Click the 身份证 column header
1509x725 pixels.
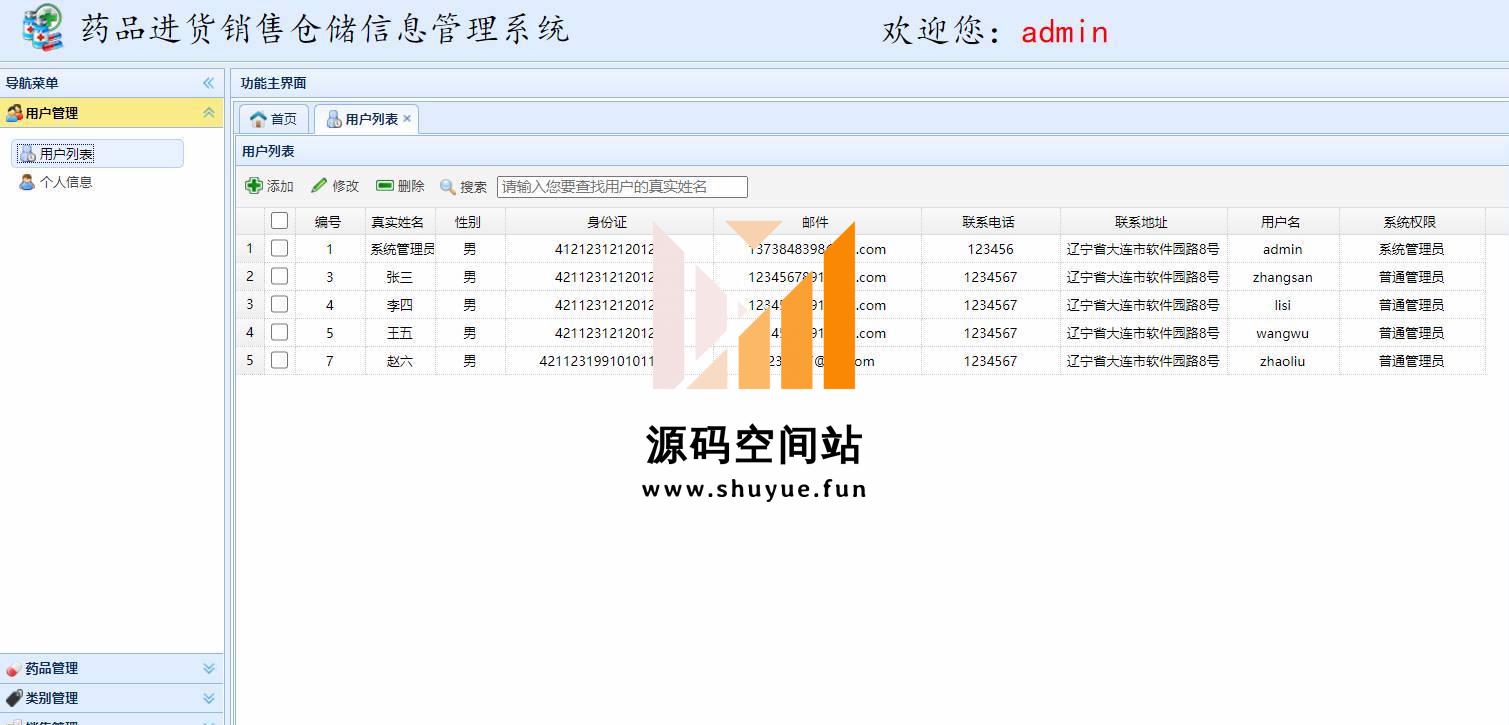(608, 222)
